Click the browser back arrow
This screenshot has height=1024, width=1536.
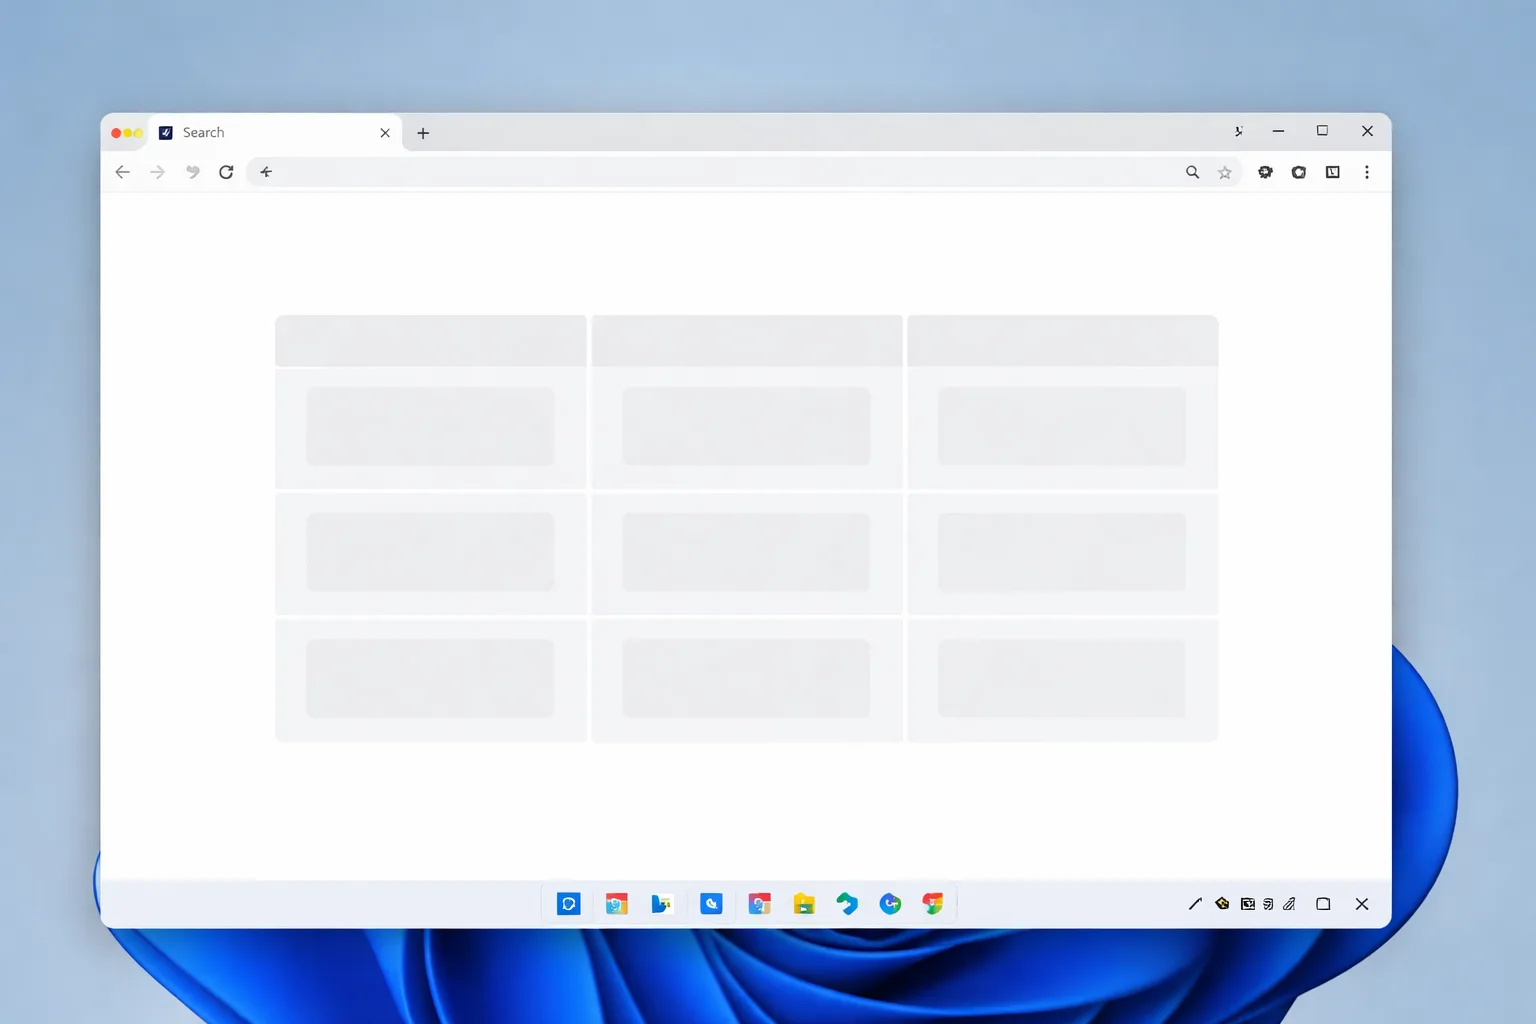coord(122,172)
